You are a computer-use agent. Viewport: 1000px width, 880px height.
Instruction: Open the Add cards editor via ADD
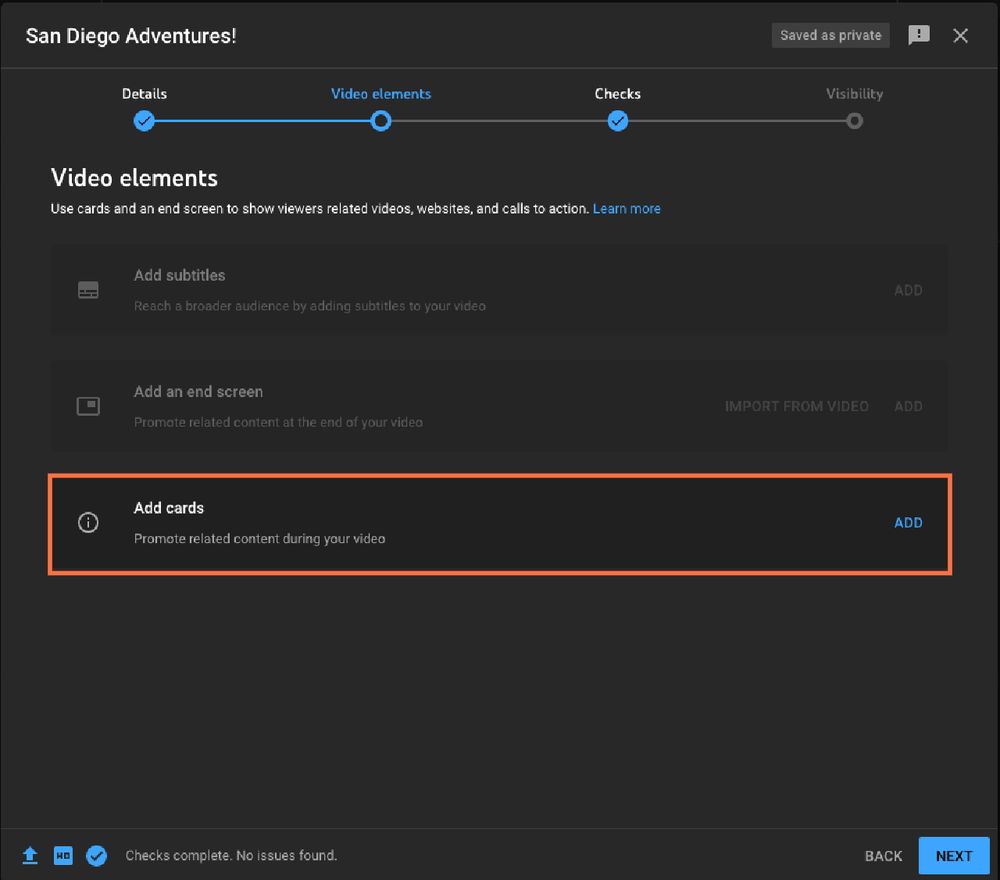point(908,522)
